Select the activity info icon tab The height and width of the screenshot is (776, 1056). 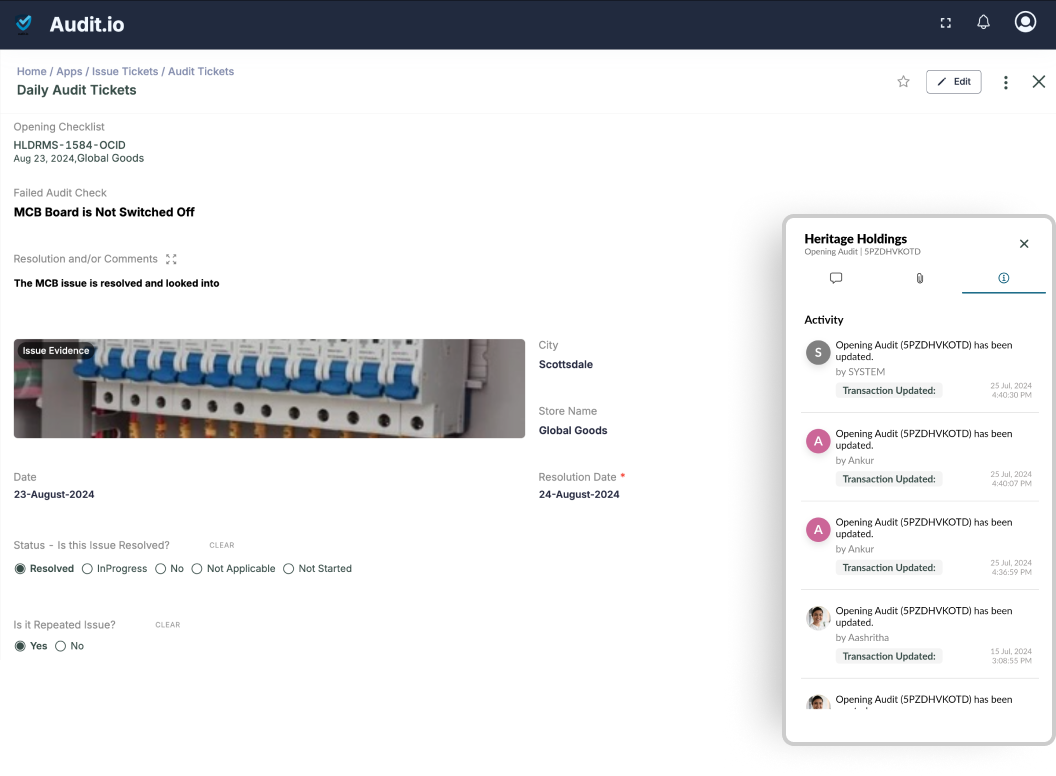(1003, 278)
